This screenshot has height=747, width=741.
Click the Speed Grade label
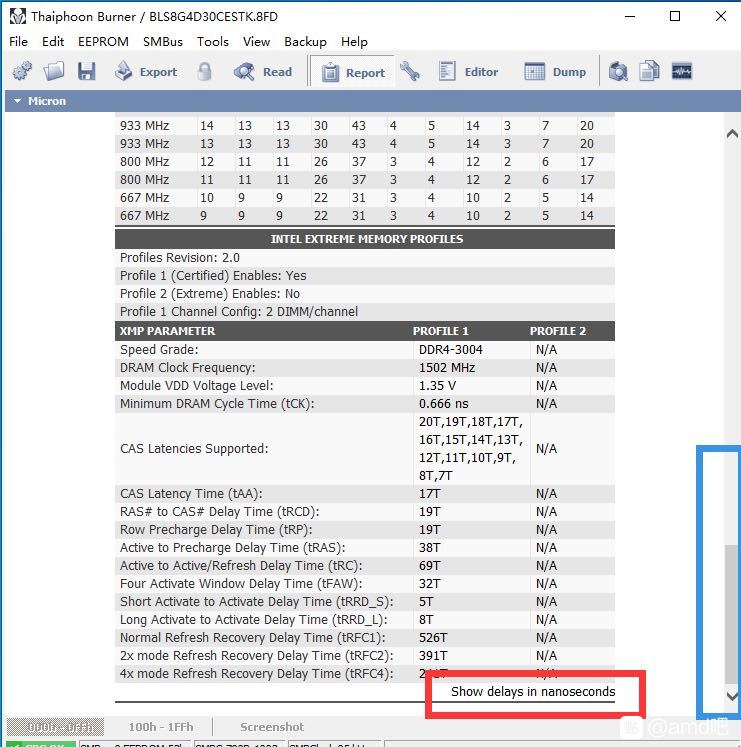pos(159,350)
